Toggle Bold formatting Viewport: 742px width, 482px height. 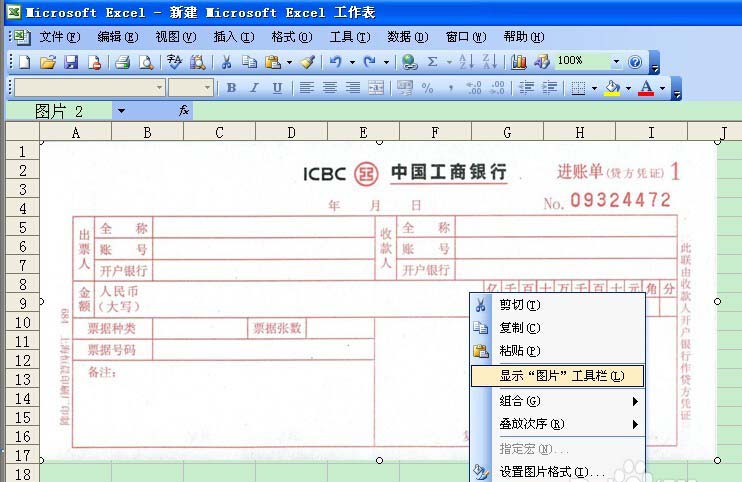pos(231,88)
